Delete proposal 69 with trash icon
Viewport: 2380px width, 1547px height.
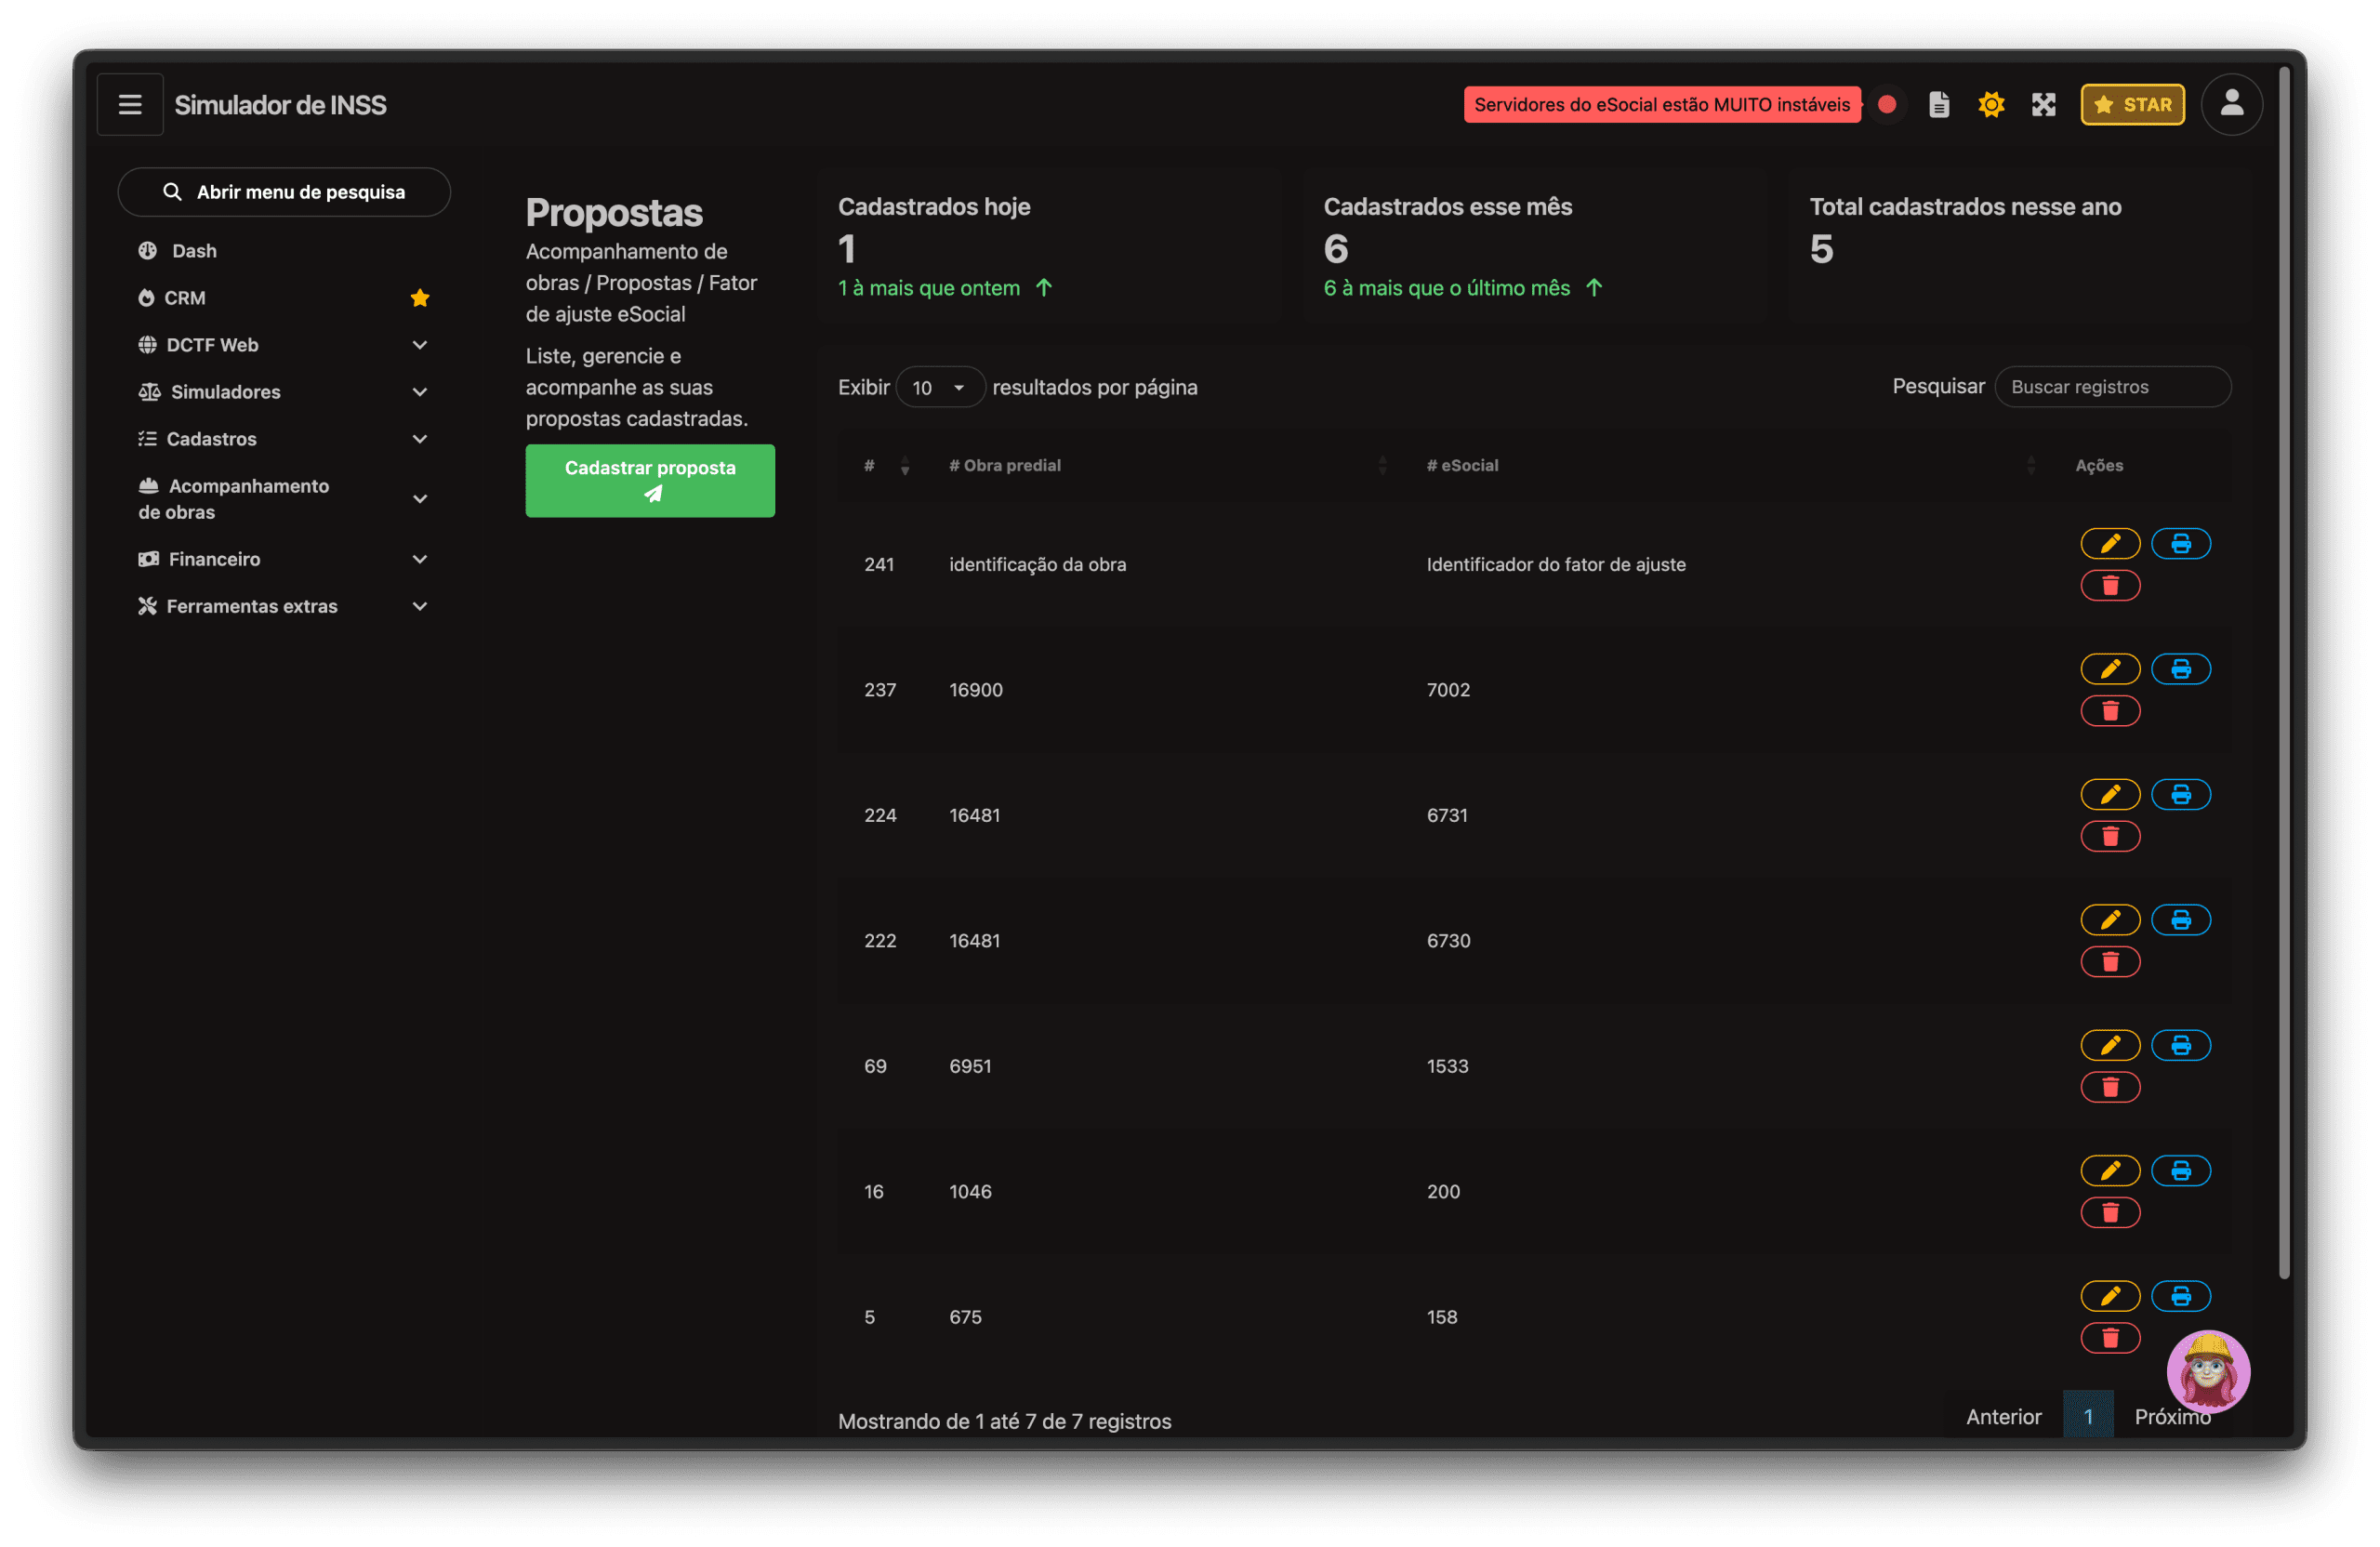point(2110,1087)
